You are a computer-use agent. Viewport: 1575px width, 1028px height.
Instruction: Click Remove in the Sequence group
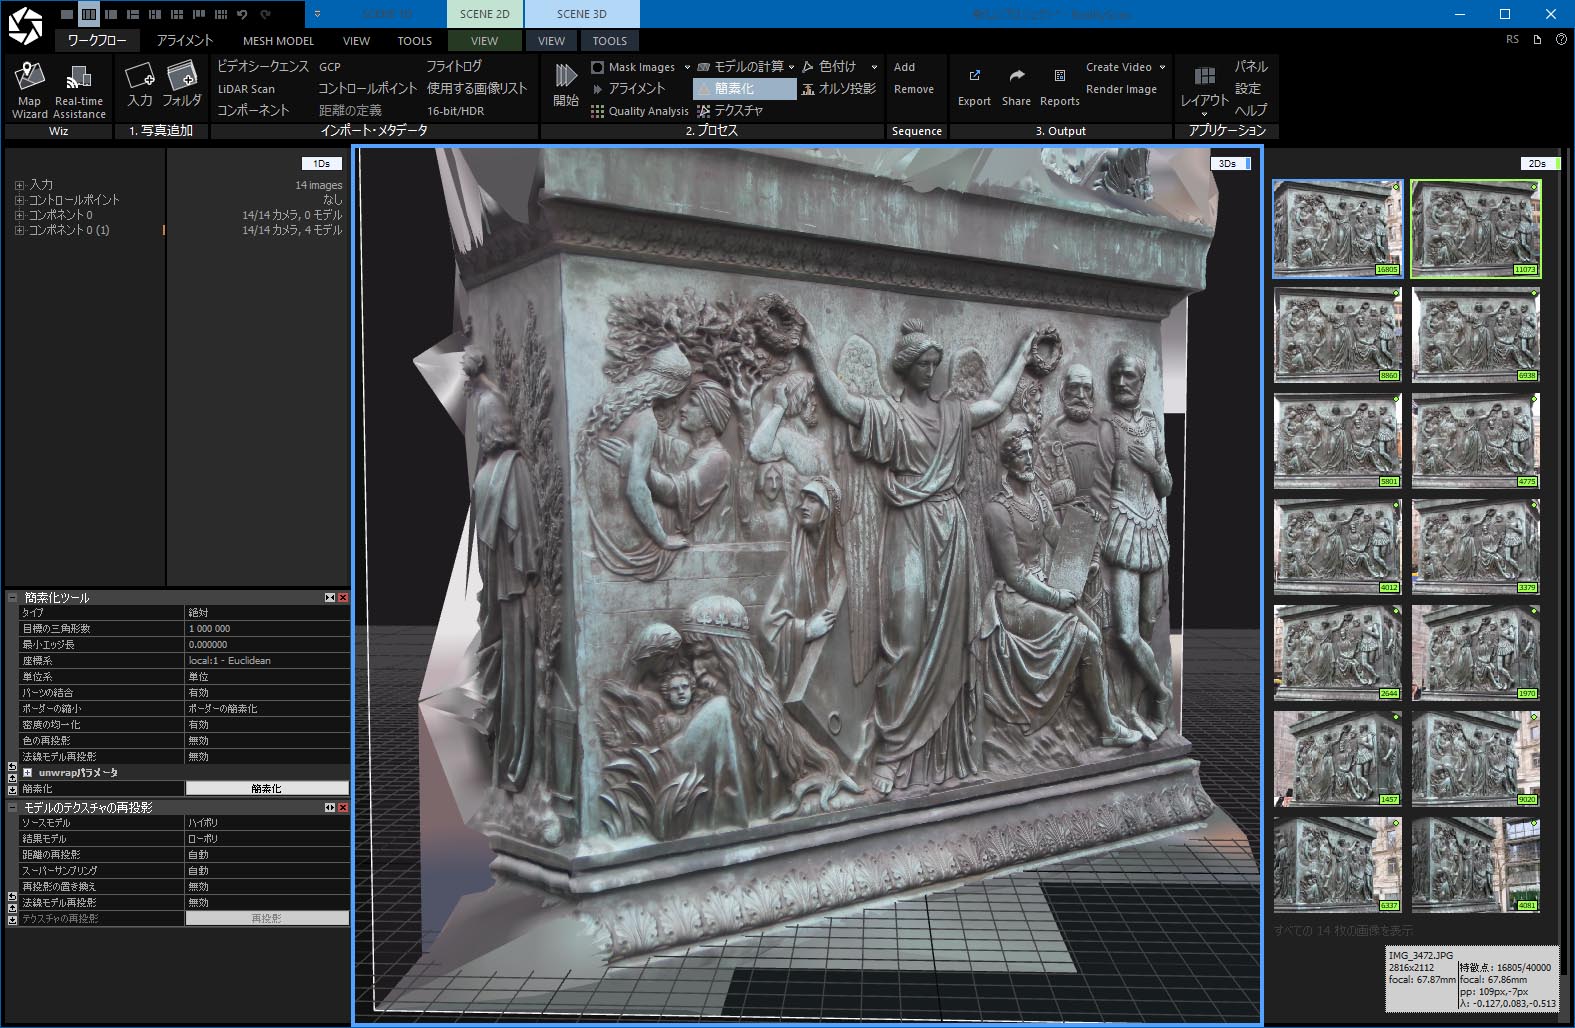[914, 89]
